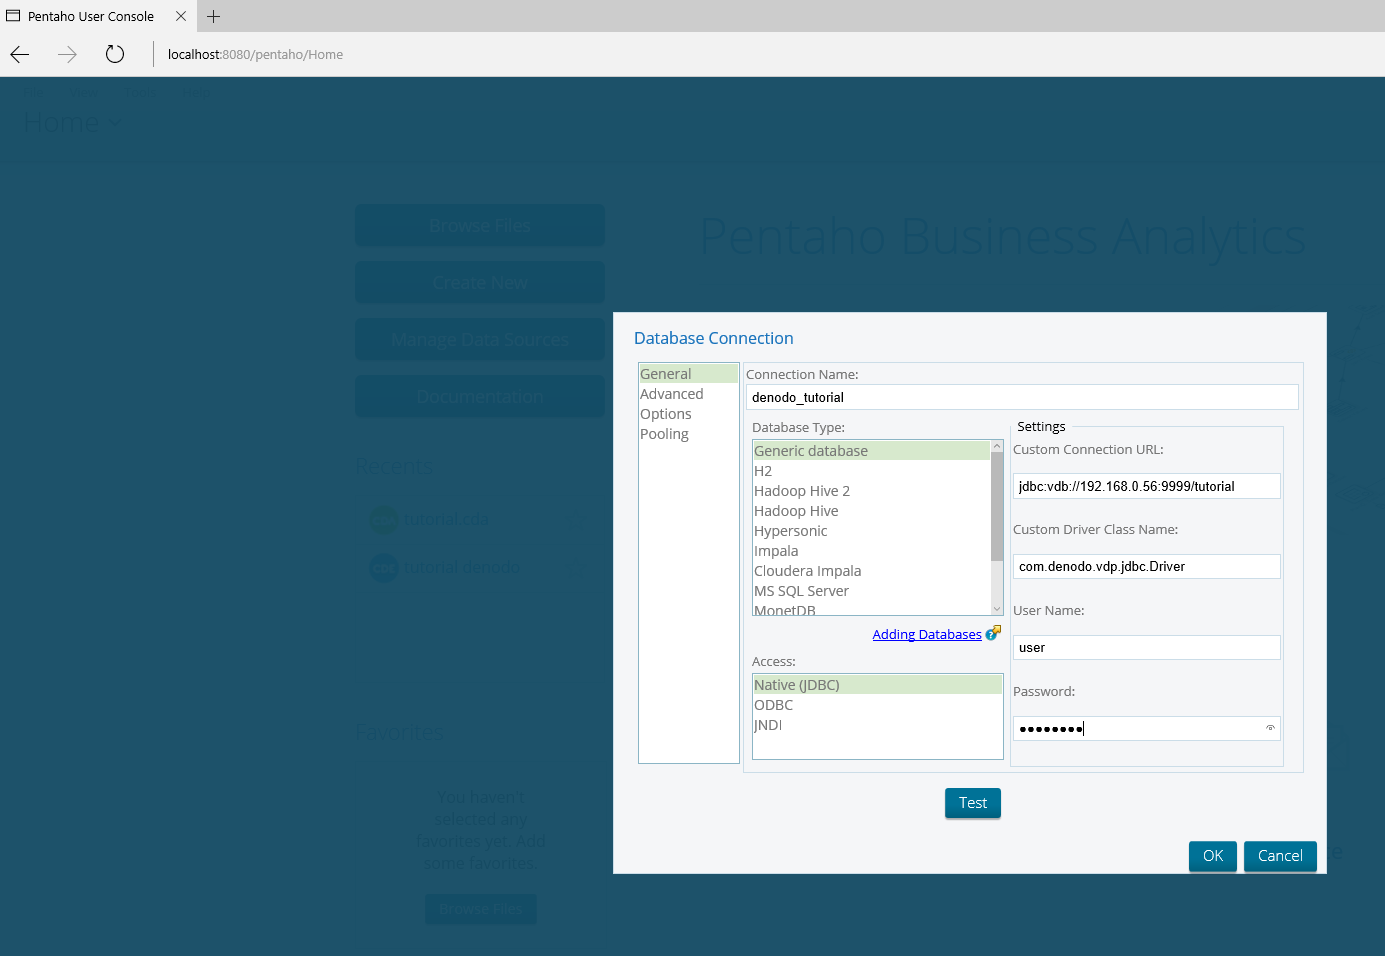Viewport: 1385px width, 956px height.
Task: Select Cloudera Impala database type
Action: [x=871, y=571]
